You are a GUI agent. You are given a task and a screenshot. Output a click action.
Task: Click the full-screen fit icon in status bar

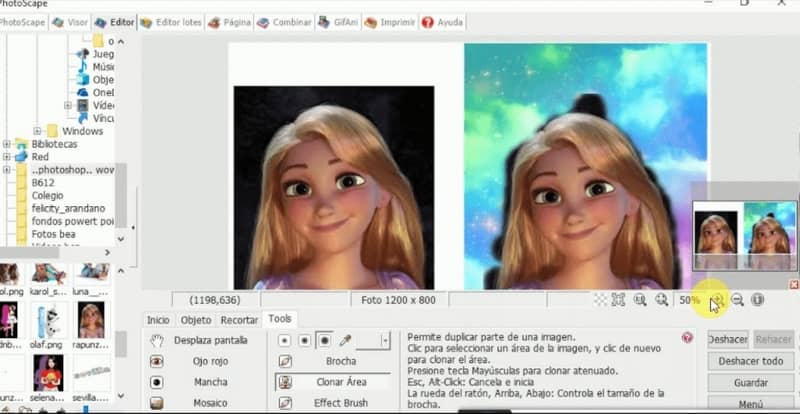click(618, 300)
